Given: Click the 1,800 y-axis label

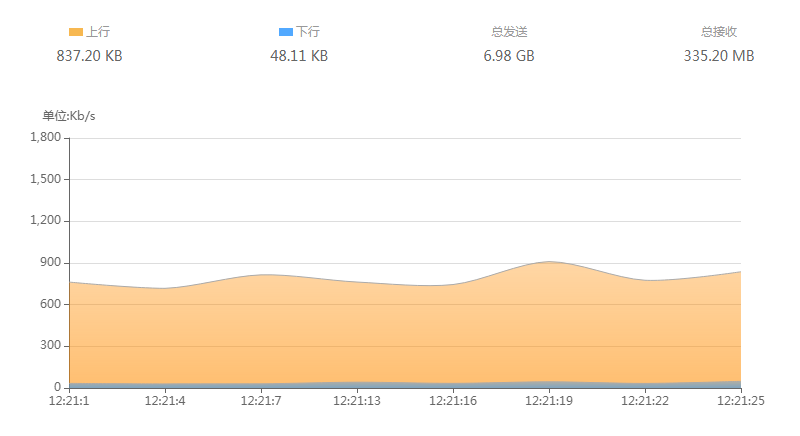Looking at the screenshot, I should (45, 137).
